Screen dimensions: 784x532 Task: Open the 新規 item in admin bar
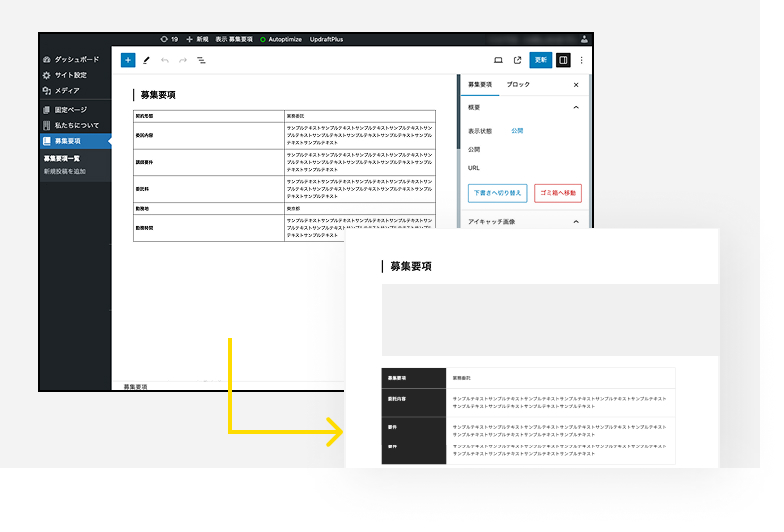(198, 39)
